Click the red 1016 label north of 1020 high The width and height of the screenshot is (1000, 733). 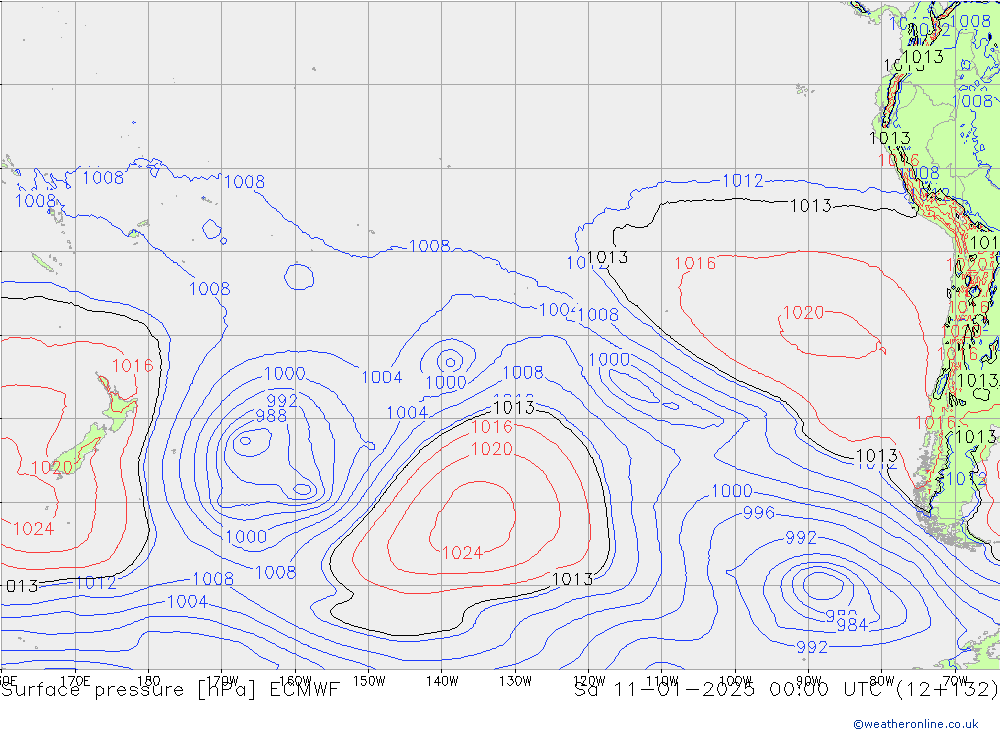694,263
